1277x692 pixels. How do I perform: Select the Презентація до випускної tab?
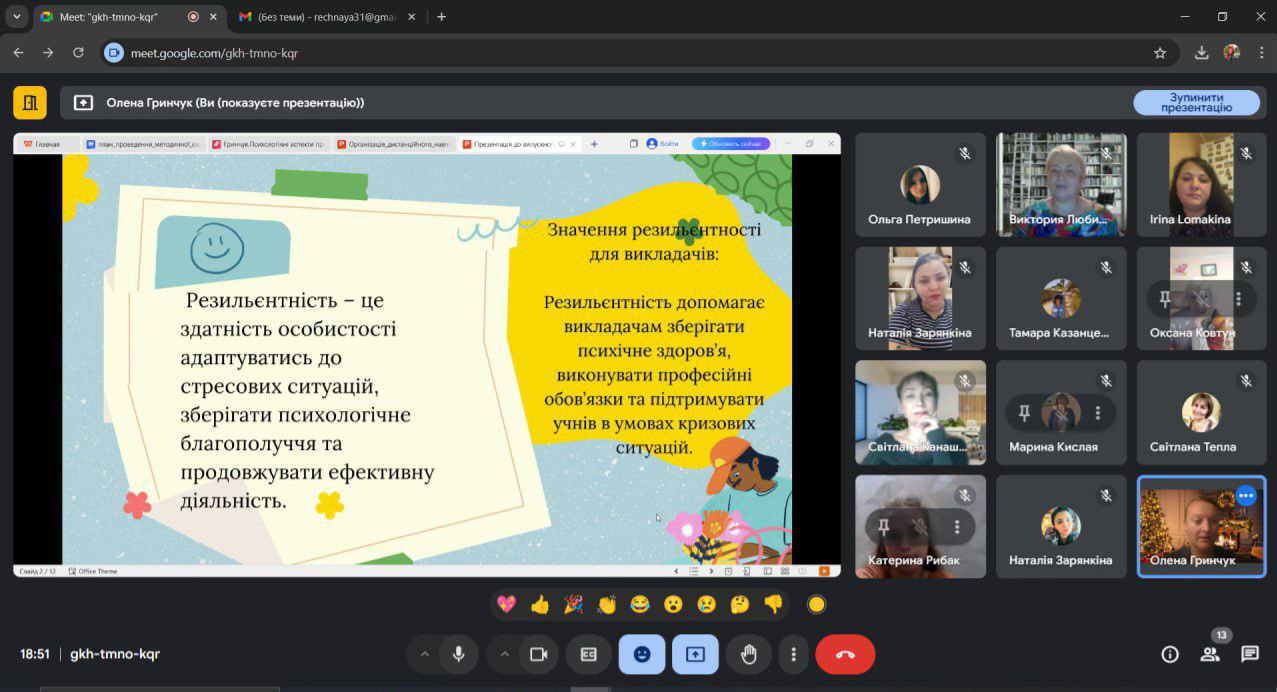pyautogui.click(x=518, y=144)
